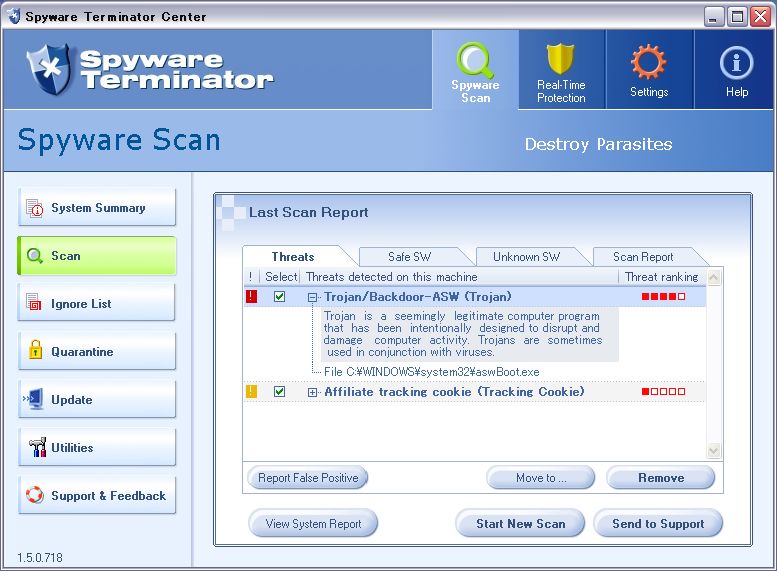Collapse the Trojan/Backdoor-ASW threat details
The height and width of the screenshot is (571, 777).
click(313, 297)
